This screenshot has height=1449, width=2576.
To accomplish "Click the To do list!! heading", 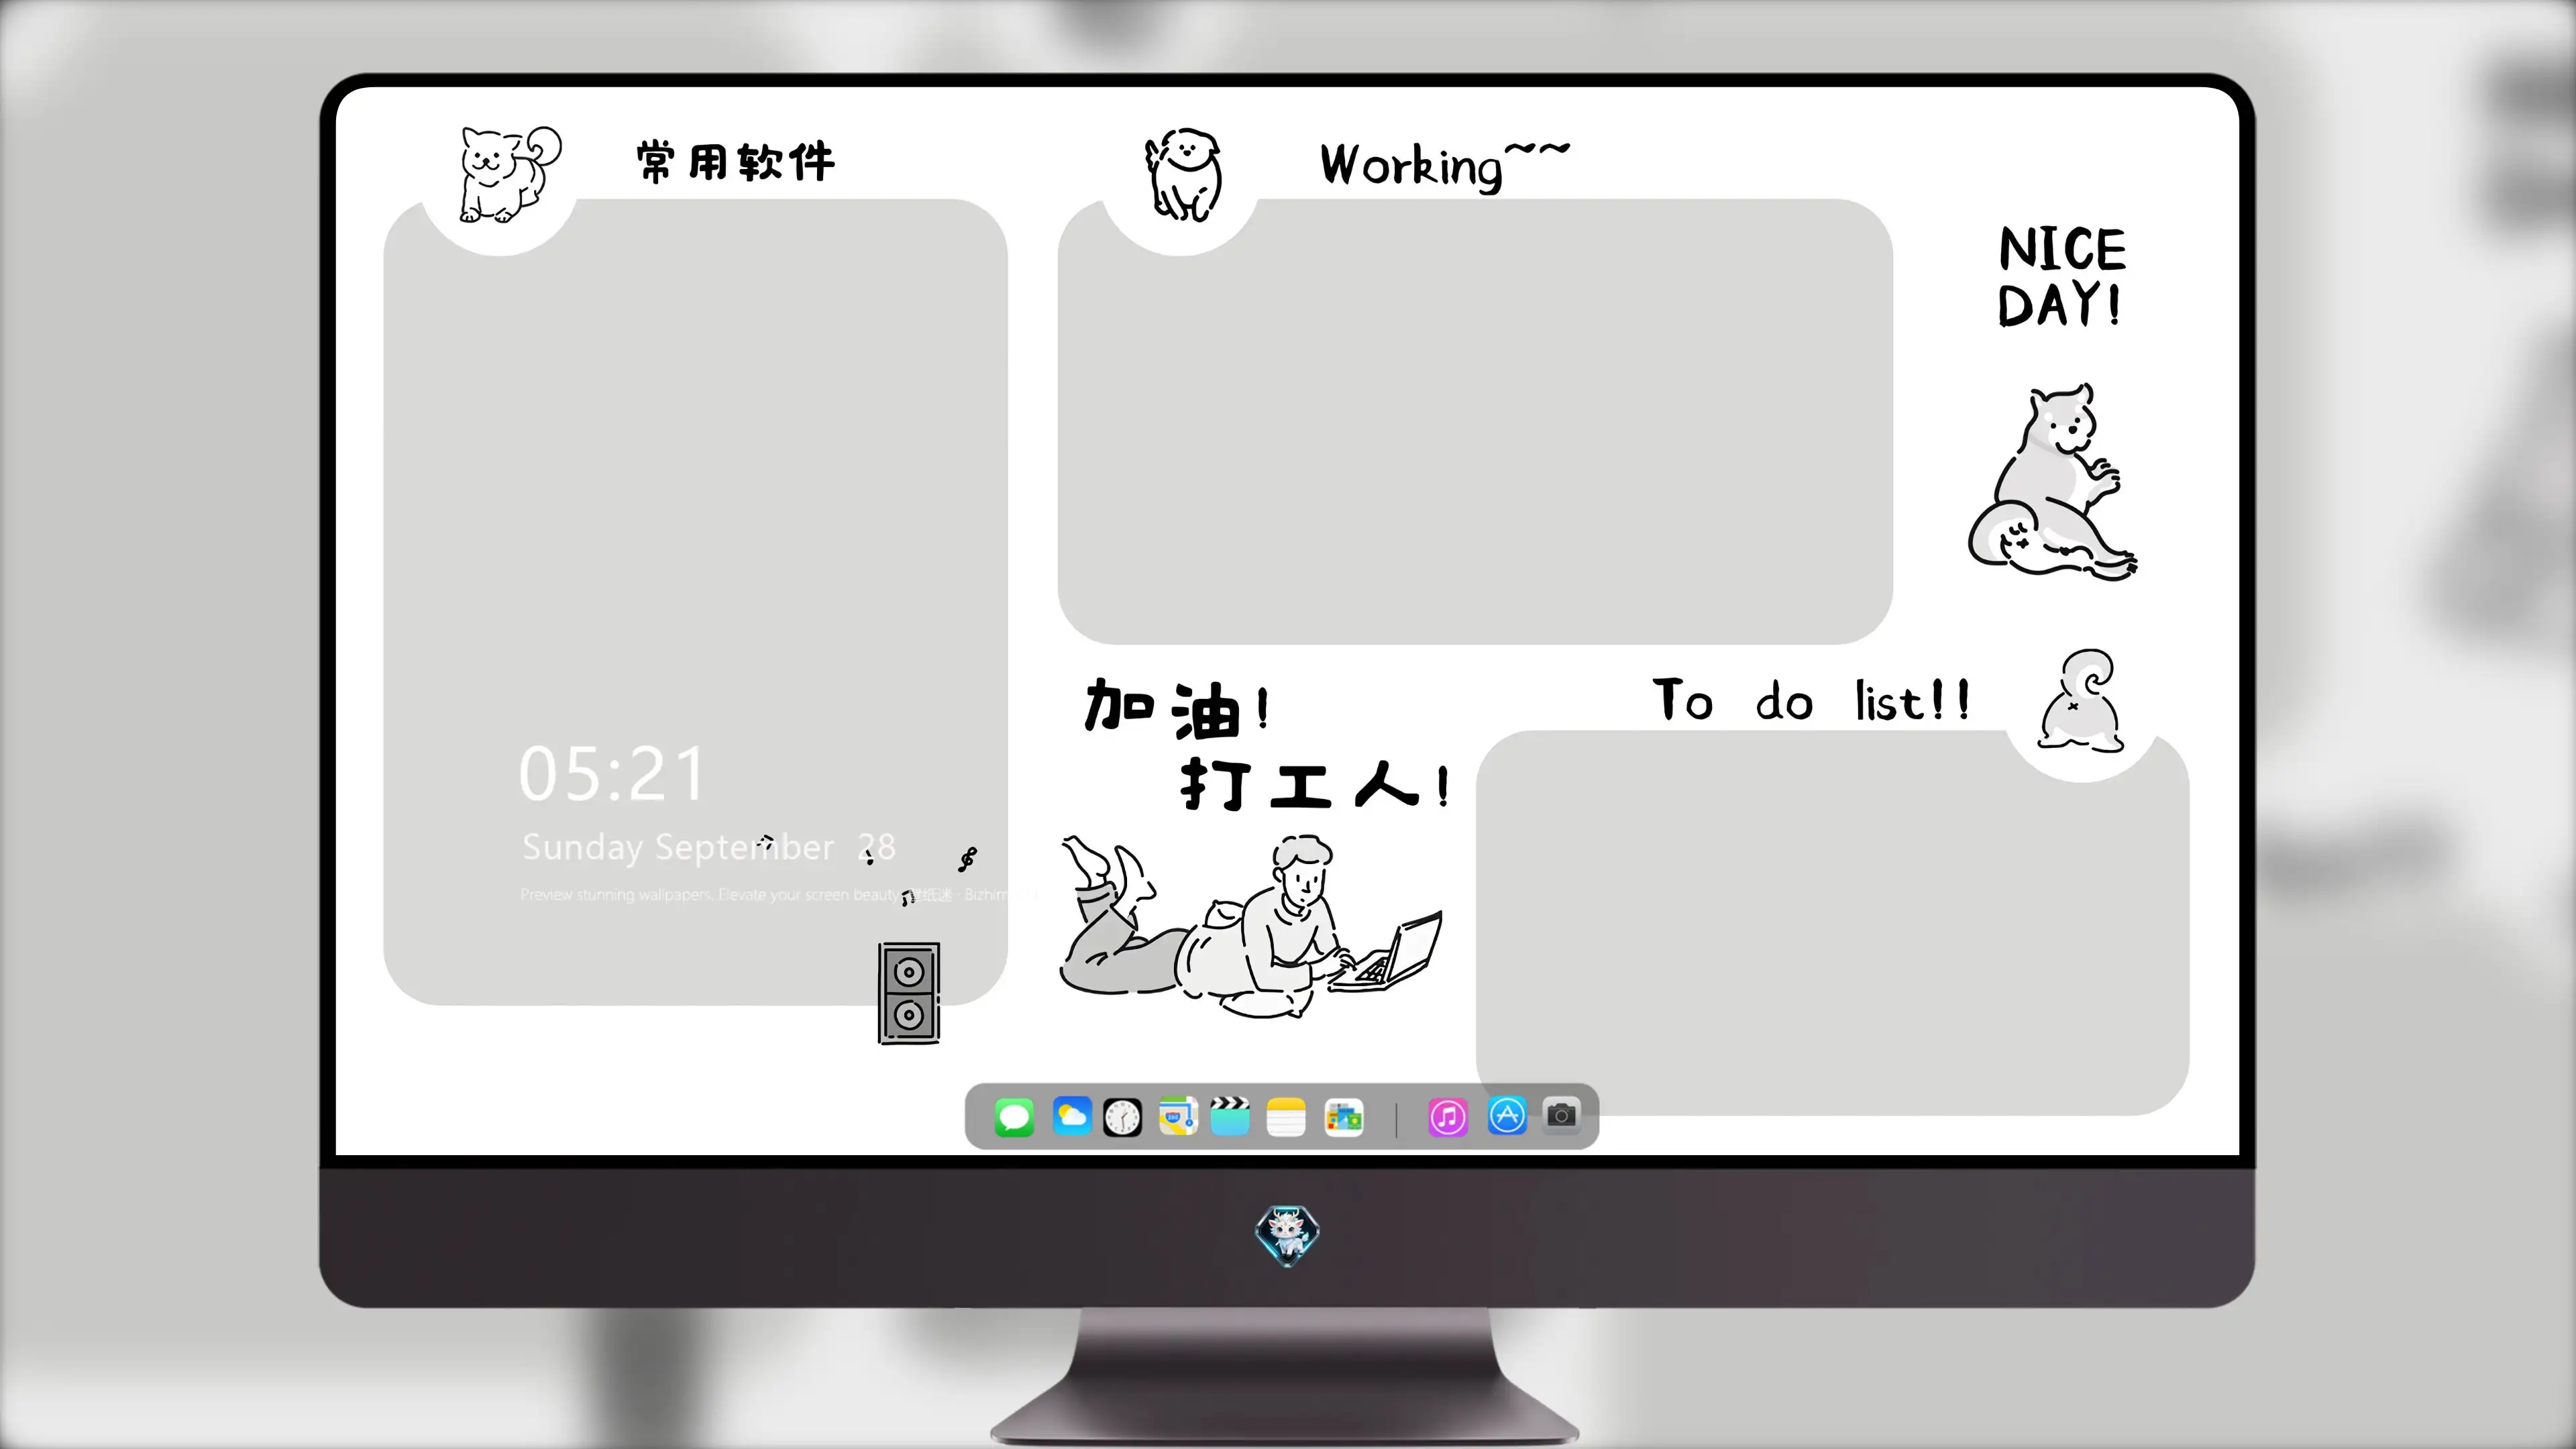I will (x=1811, y=700).
